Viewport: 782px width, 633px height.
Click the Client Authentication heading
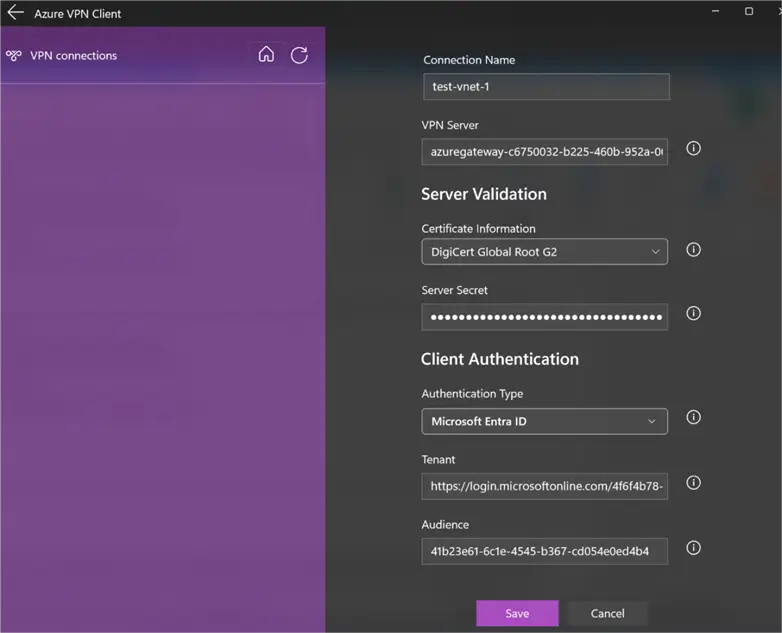coord(500,359)
